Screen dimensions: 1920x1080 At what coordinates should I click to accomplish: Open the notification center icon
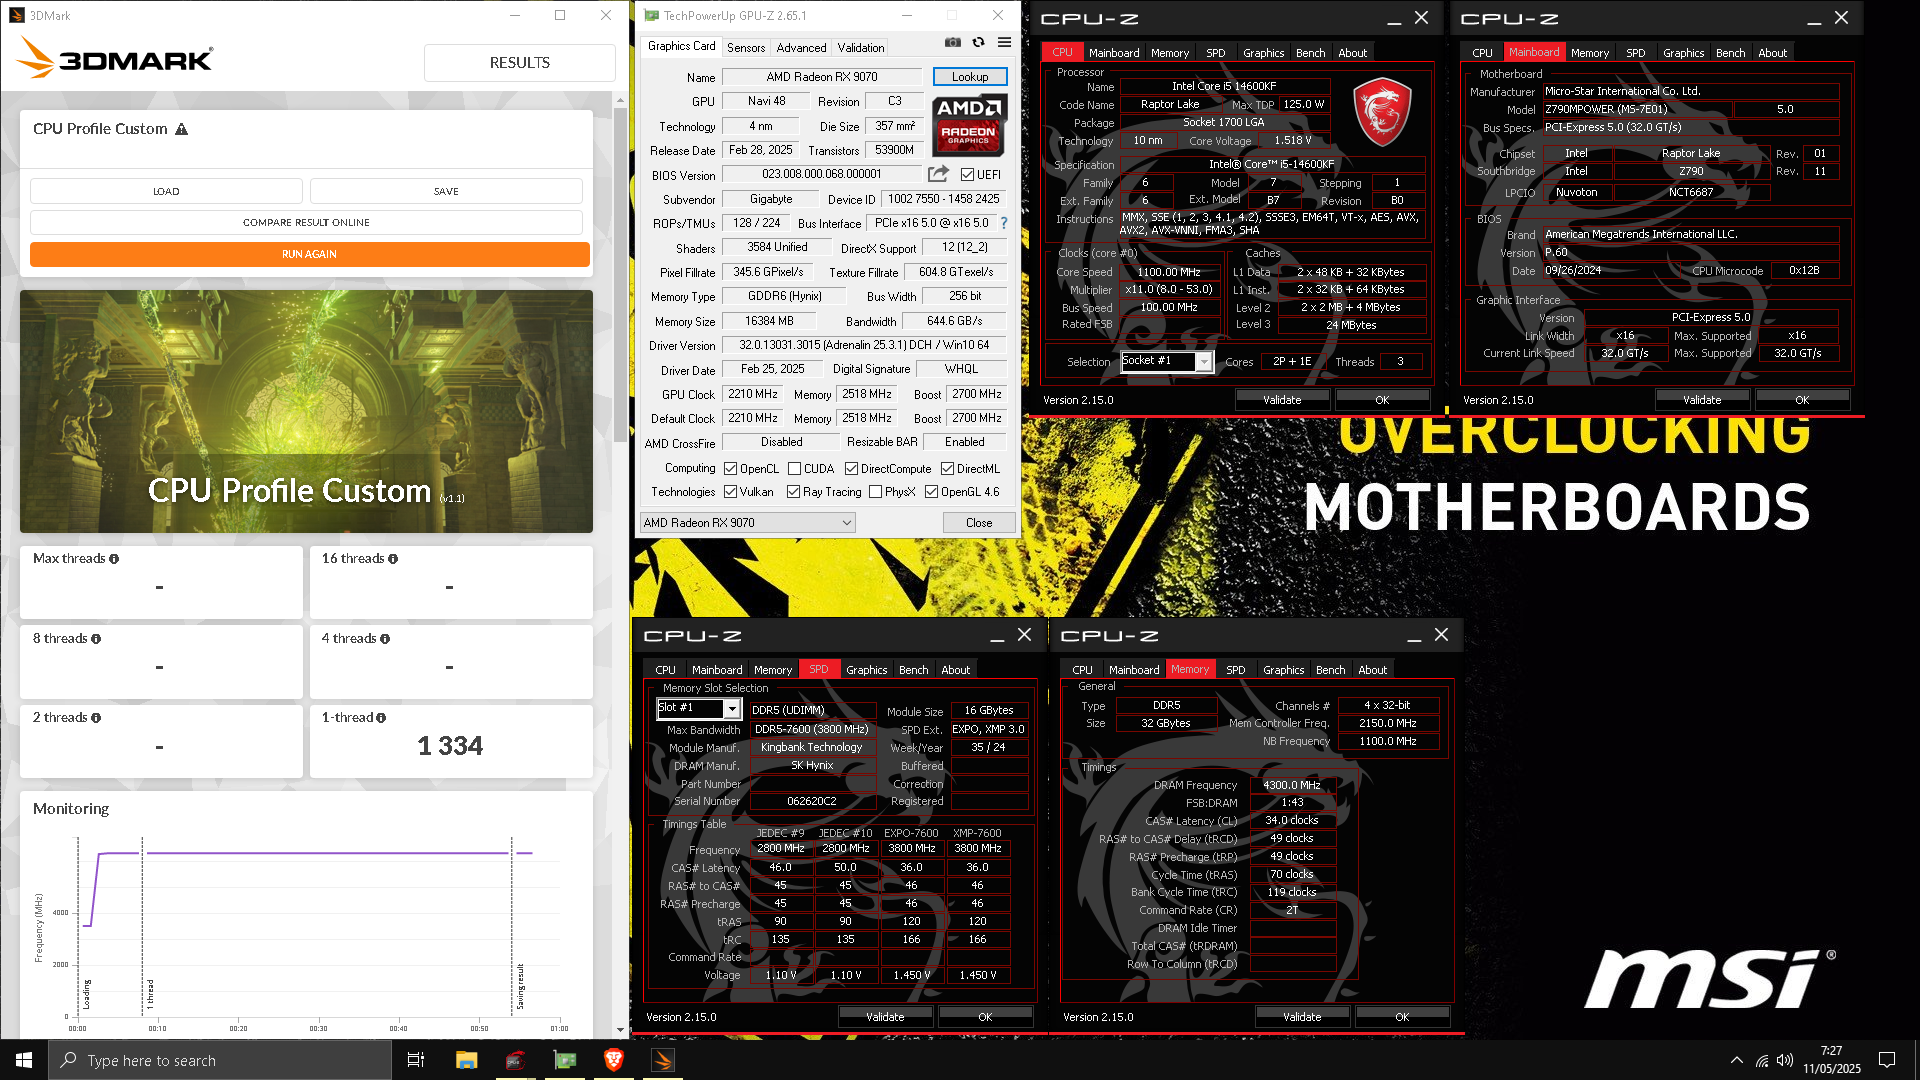point(1887,1060)
